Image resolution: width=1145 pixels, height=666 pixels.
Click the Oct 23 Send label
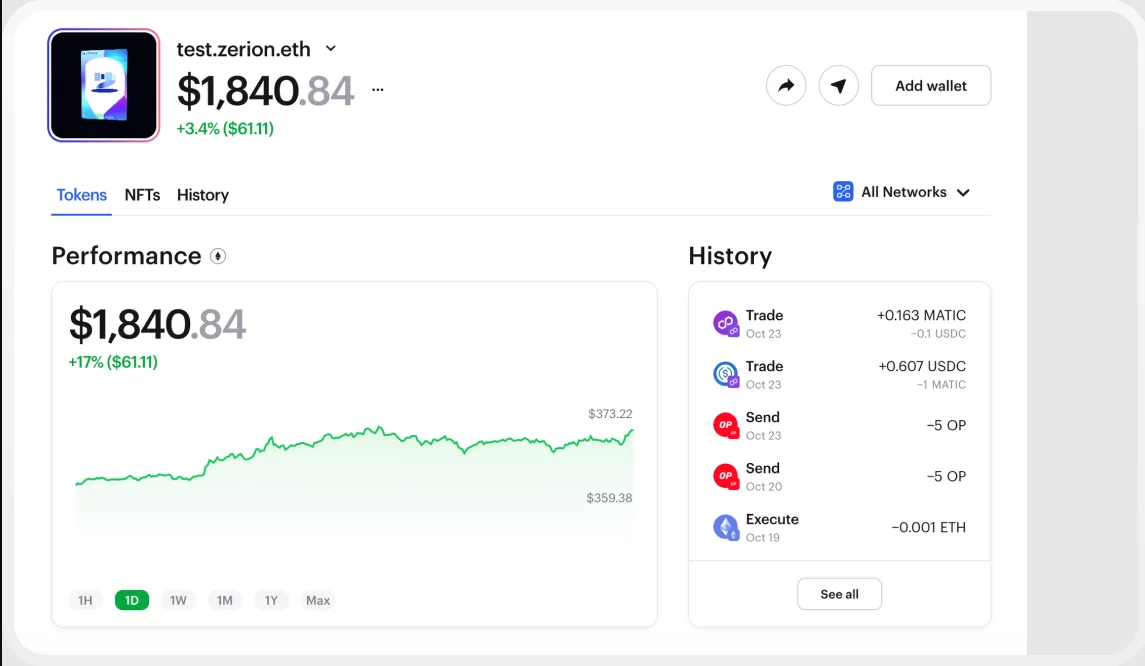tap(762, 417)
